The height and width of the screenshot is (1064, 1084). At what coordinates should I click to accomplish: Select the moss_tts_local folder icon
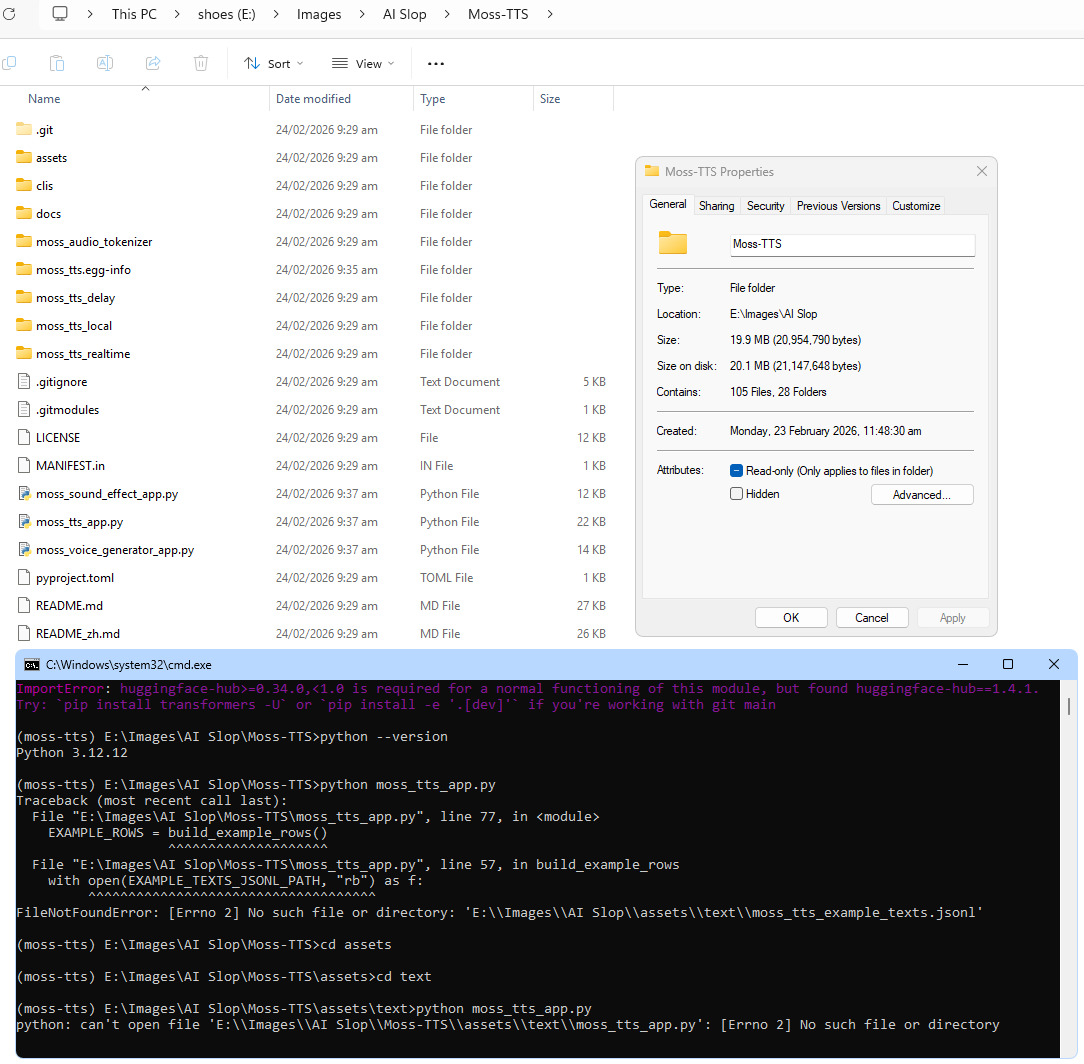click(24, 325)
